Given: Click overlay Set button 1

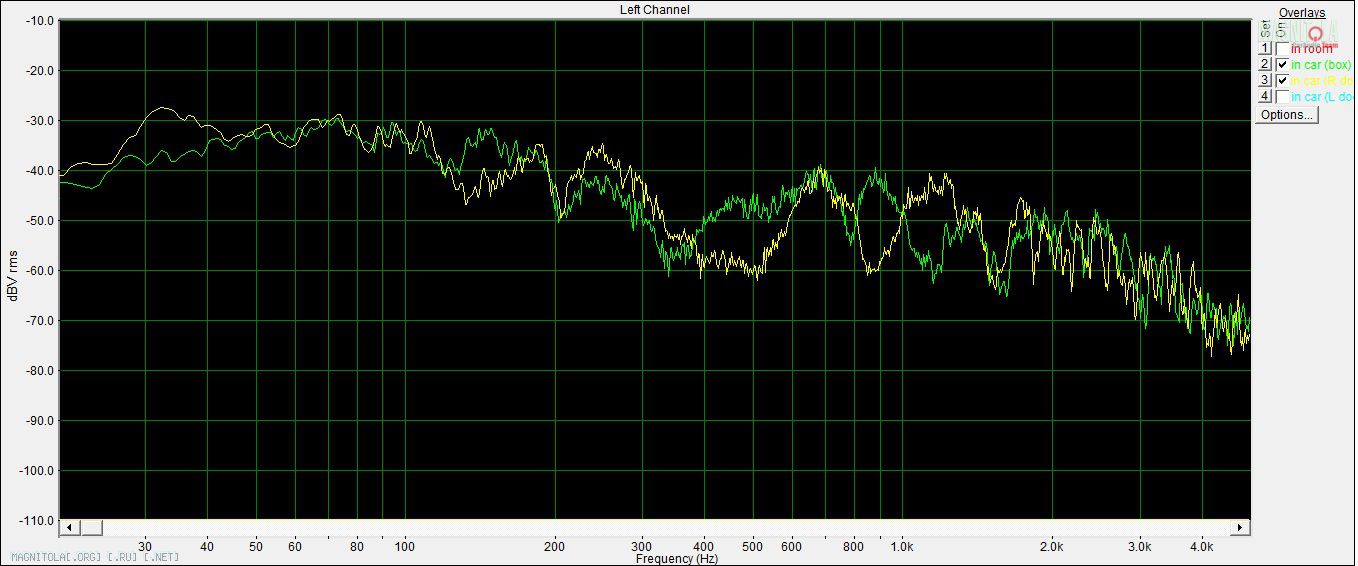Looking at the screenshot, I should pos(1265,48).
